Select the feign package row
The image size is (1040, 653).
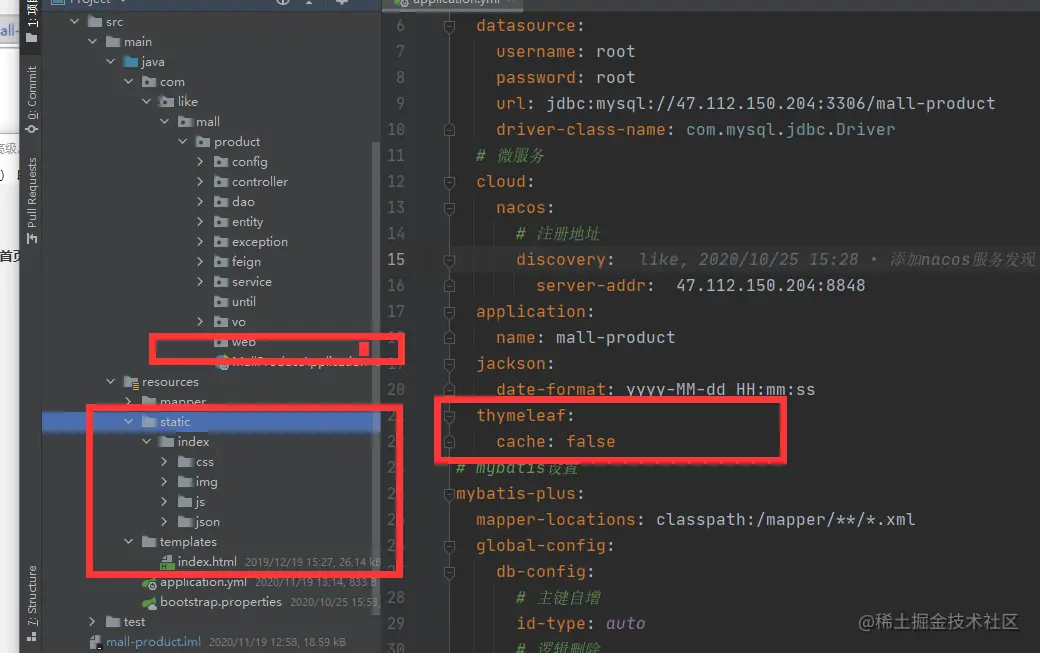tap(209, 261)
